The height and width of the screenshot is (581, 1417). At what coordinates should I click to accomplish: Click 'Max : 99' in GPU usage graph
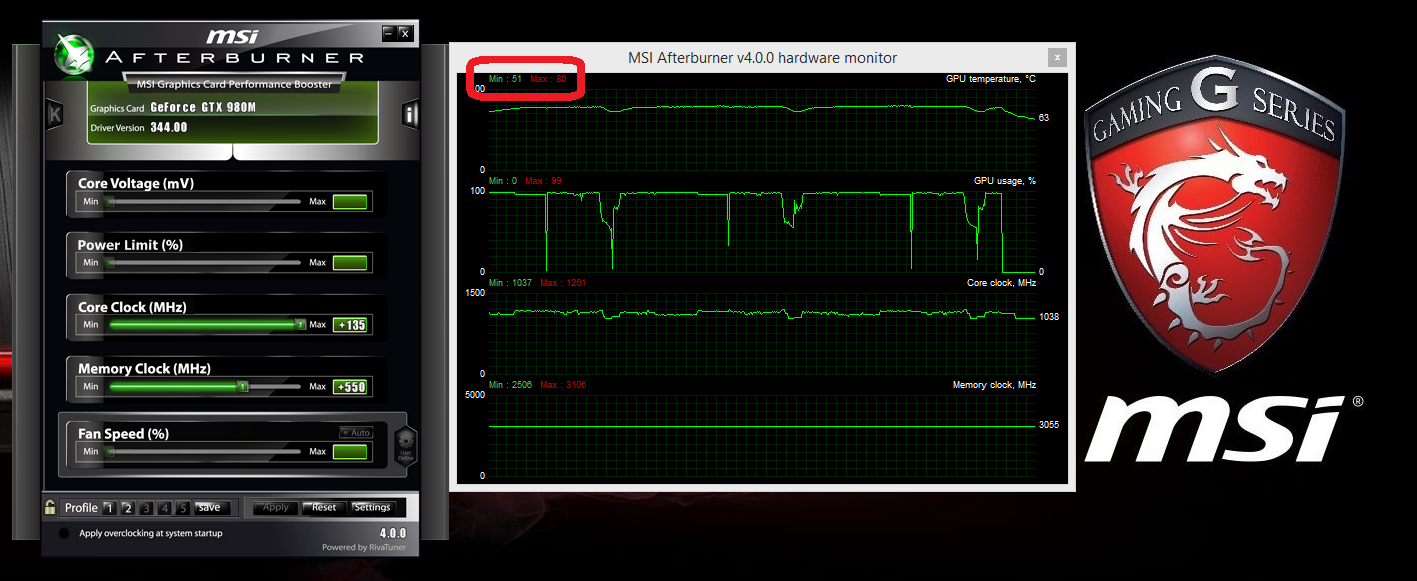[x=543, y=181]
